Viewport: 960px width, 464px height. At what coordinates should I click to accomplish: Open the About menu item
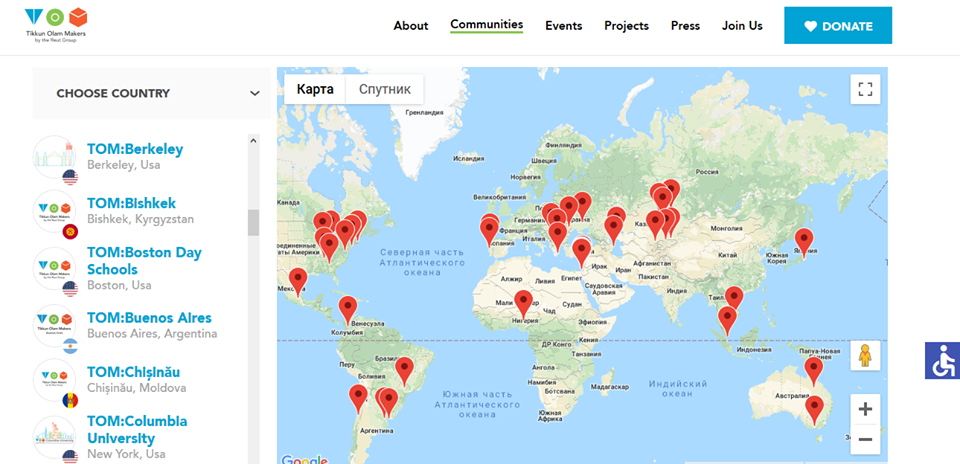point(411,26)
